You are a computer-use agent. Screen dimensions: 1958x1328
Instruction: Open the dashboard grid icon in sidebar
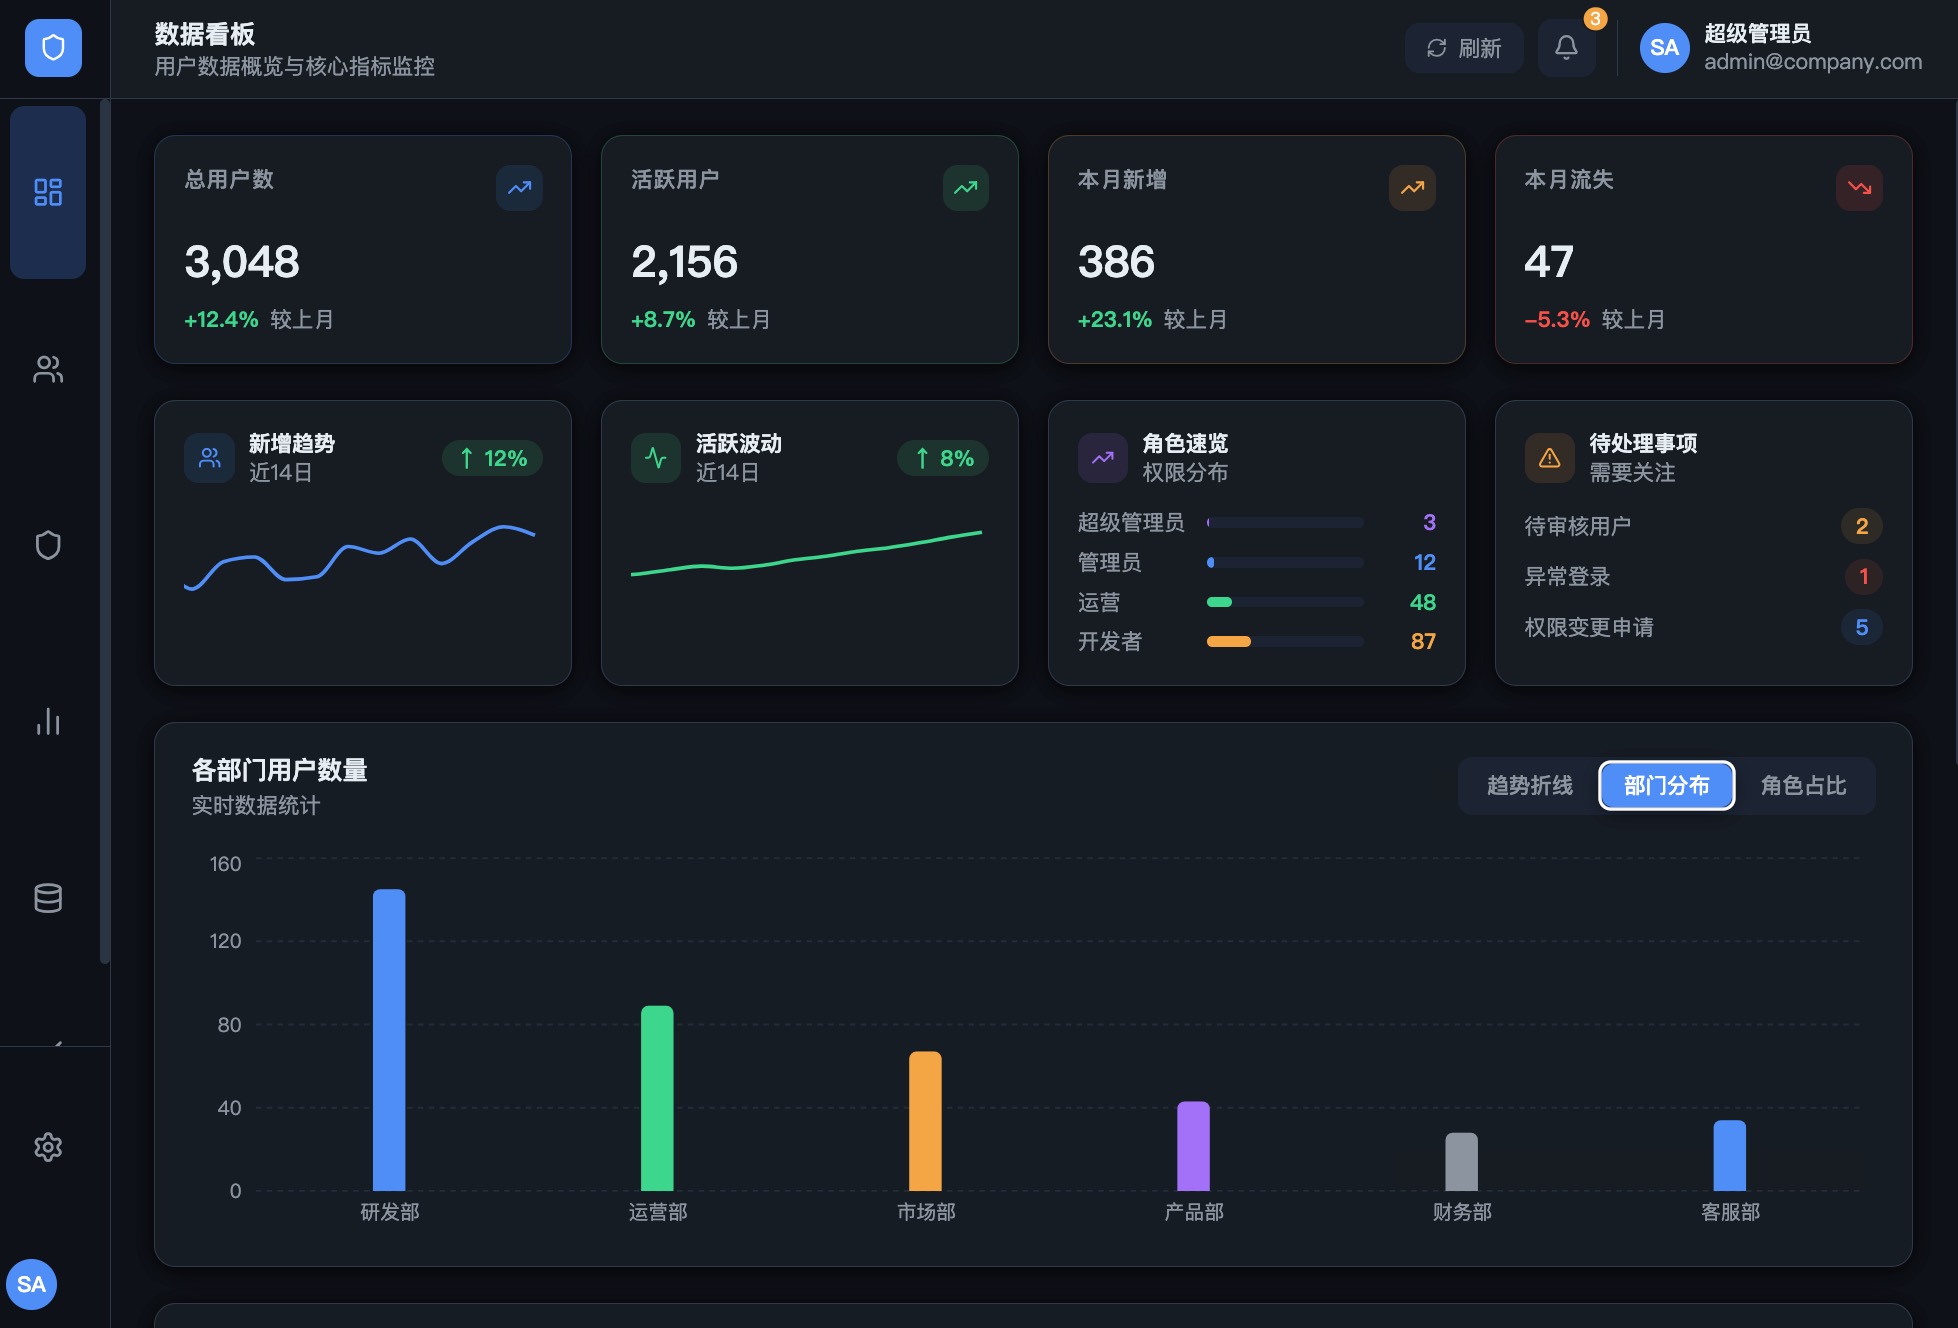tap(48, 192)
